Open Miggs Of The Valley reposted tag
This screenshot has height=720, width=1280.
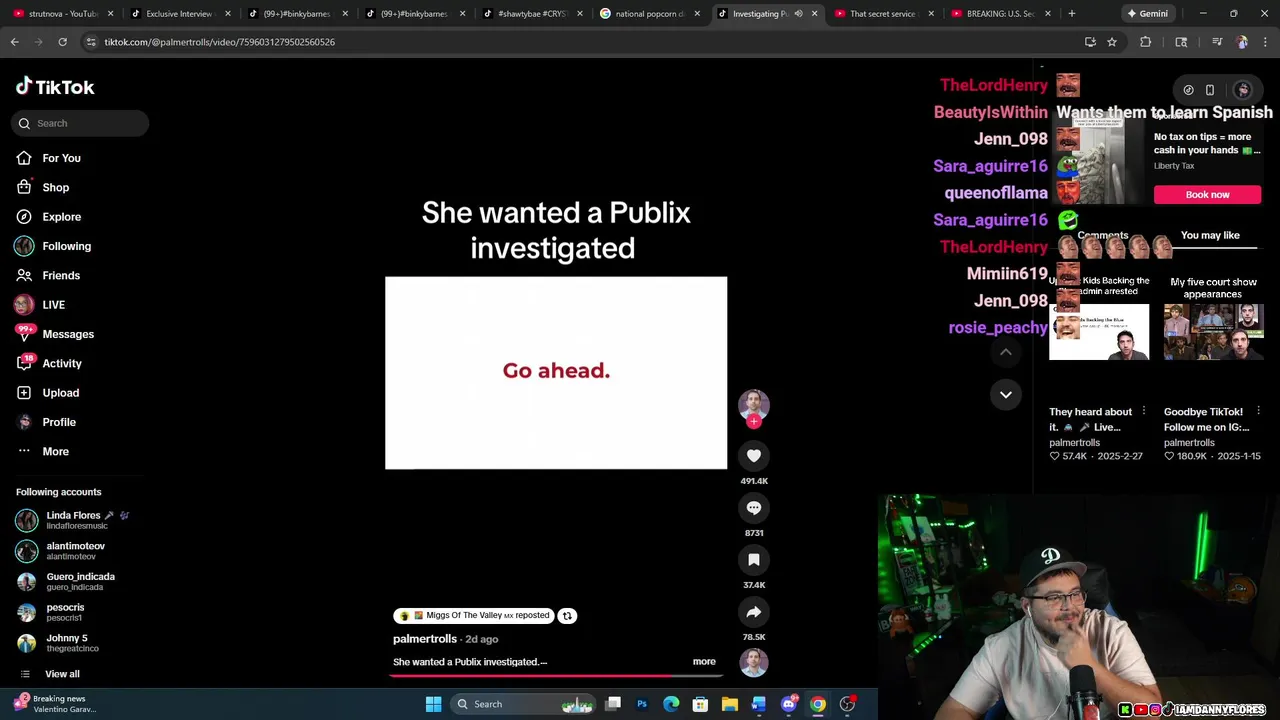tap(474, 616)
